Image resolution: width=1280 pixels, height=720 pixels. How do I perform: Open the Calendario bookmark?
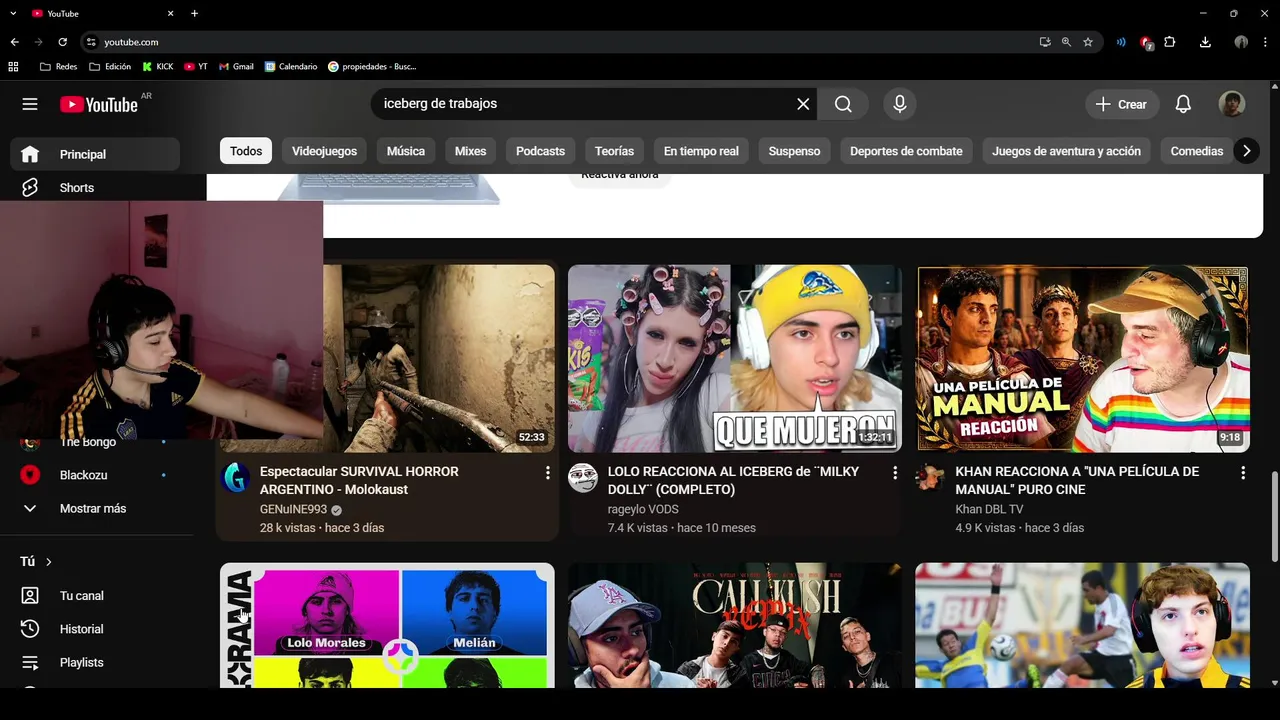click(x=291, y=67)
